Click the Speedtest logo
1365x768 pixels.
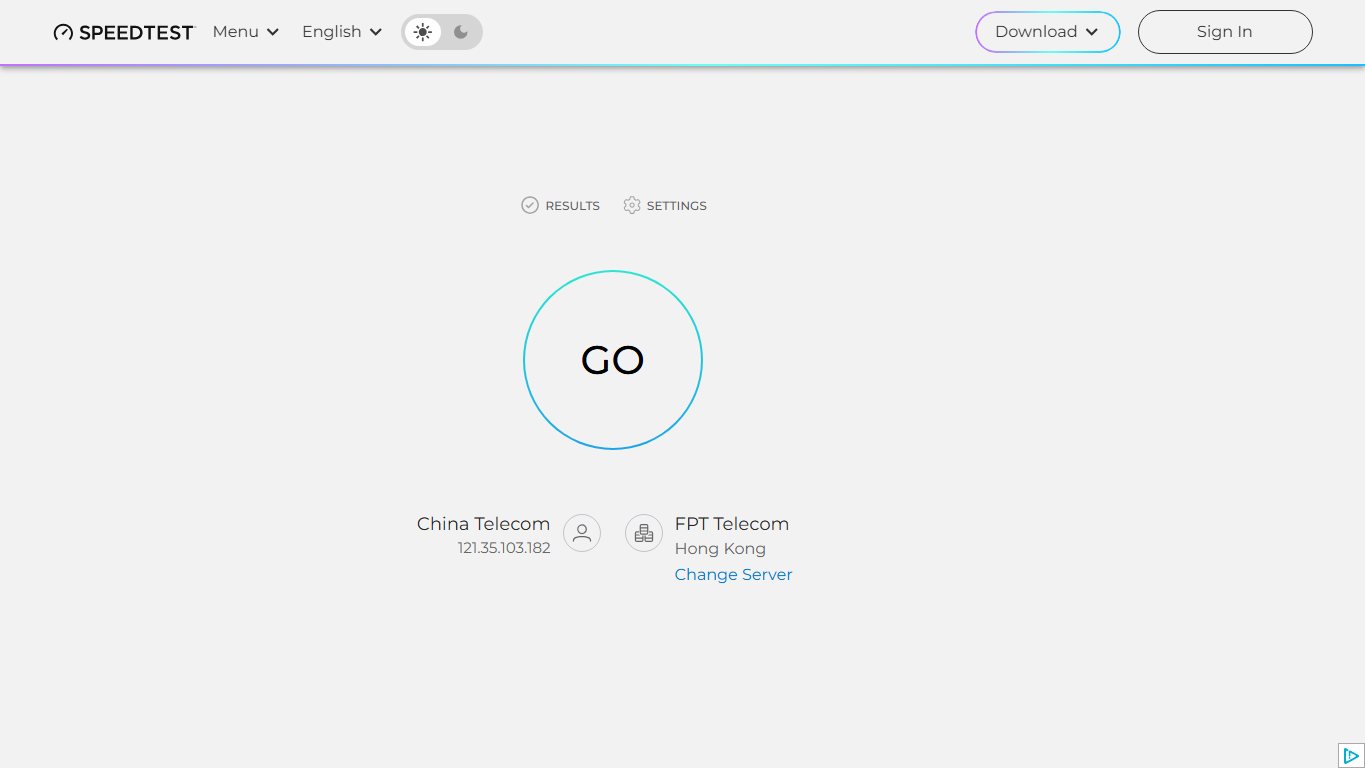tap(124, 32)
